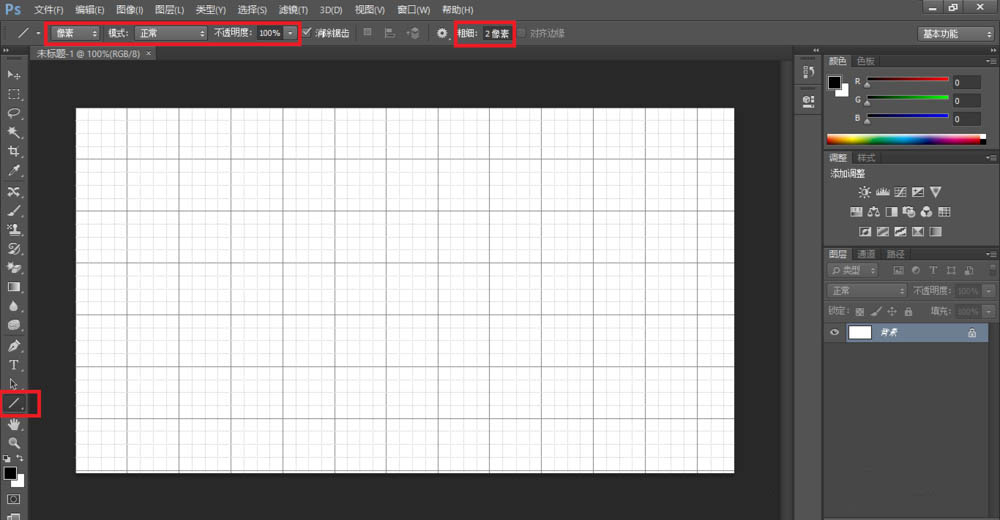
Task: Add Brightness/Contrast adjustment
Action: point(864,192)
